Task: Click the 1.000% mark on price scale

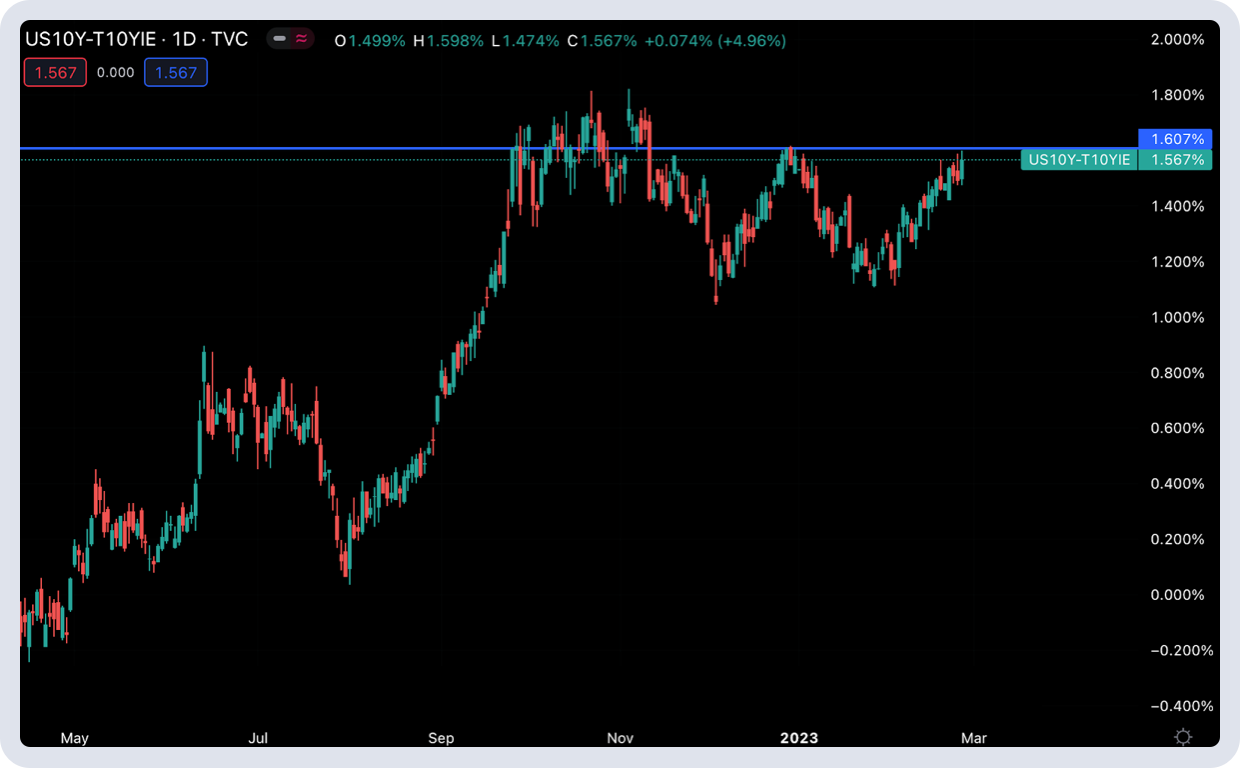Action: [x=1178, y=317]
